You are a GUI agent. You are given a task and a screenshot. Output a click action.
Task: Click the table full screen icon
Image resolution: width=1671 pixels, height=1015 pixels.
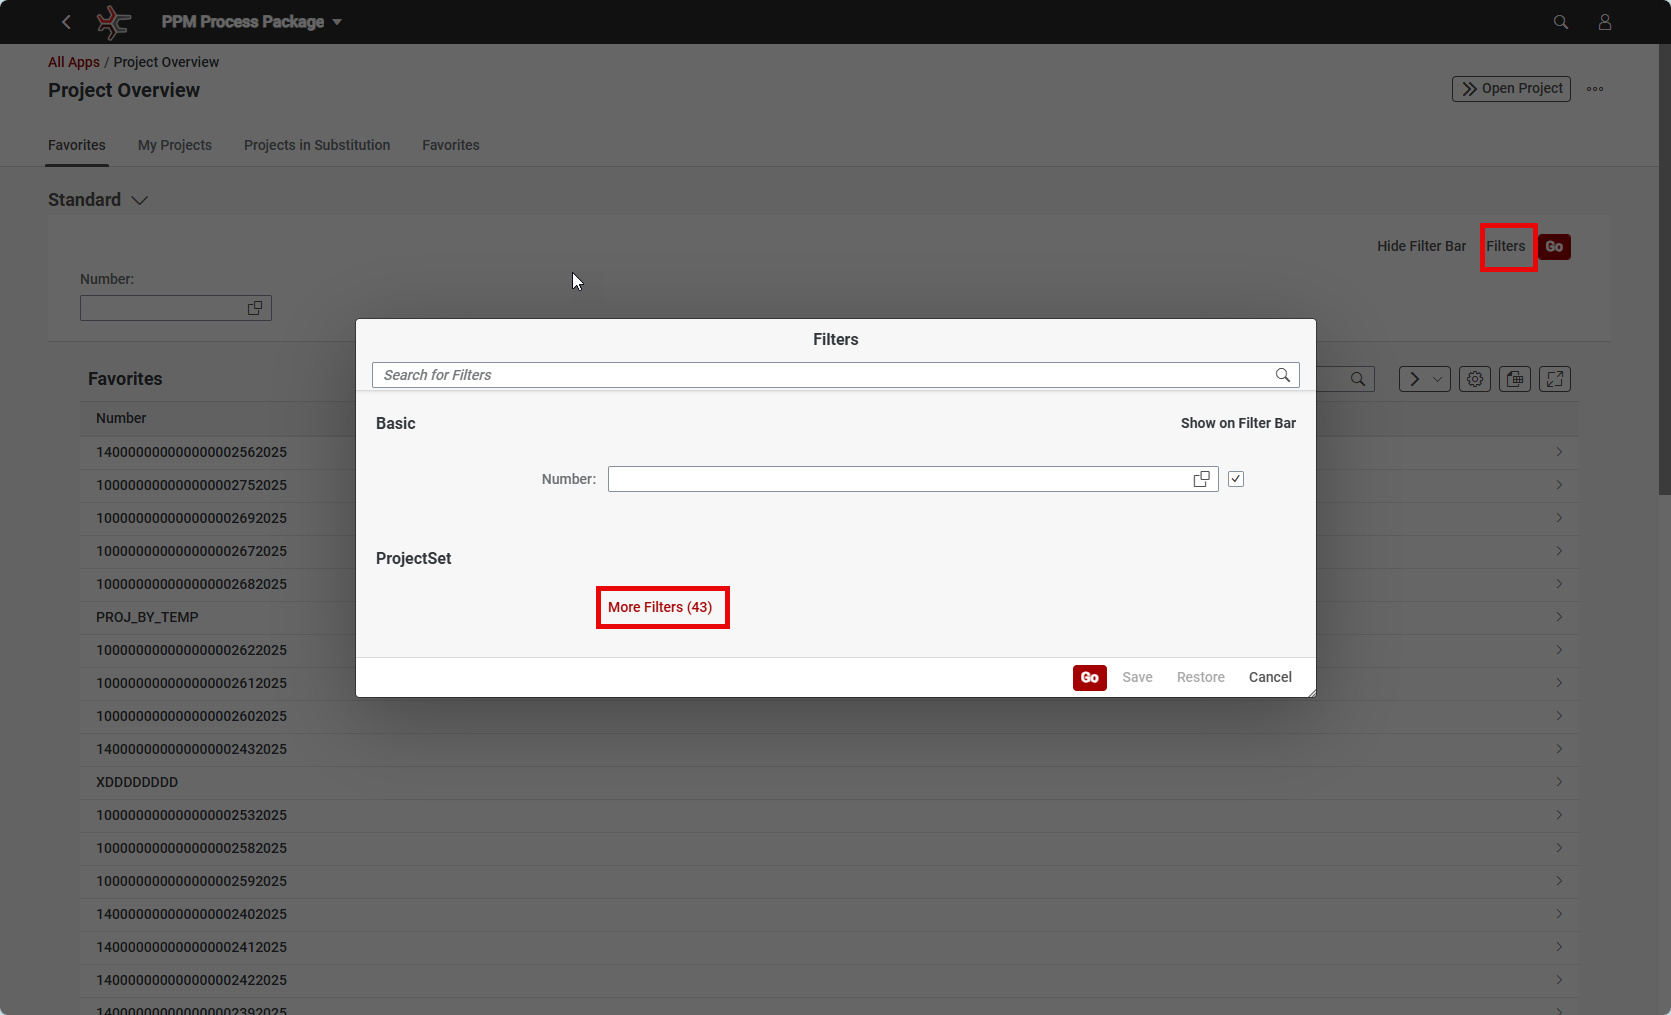tap(1554, 379)
